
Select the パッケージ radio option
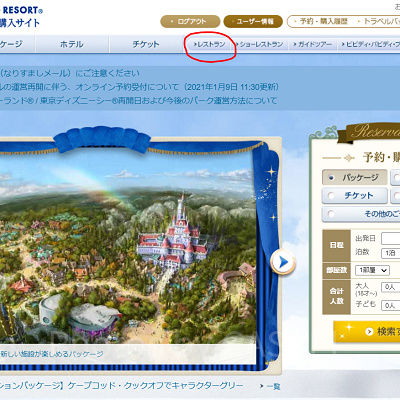tap(354, 178)
